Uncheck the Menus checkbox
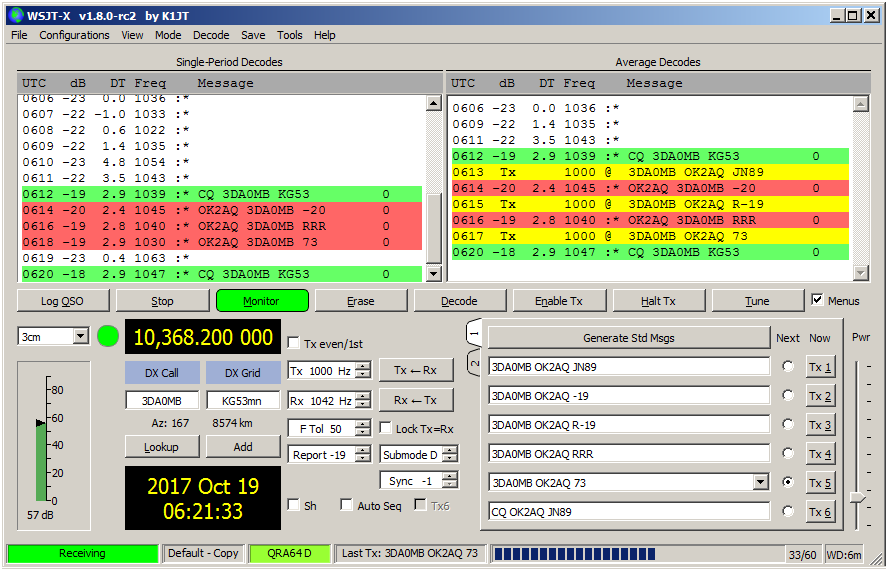 pyautogui.click(x=817, y=300)
